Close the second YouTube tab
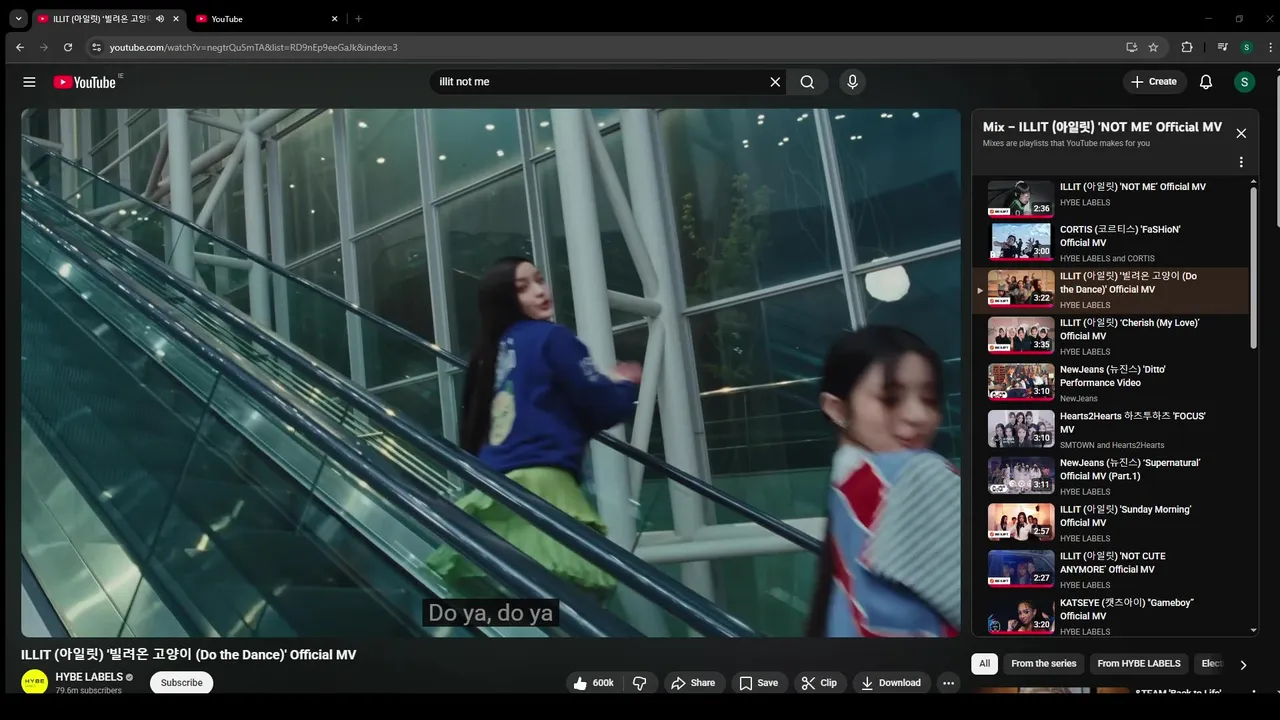This screenshot has width=1280, height=720. 335,19
